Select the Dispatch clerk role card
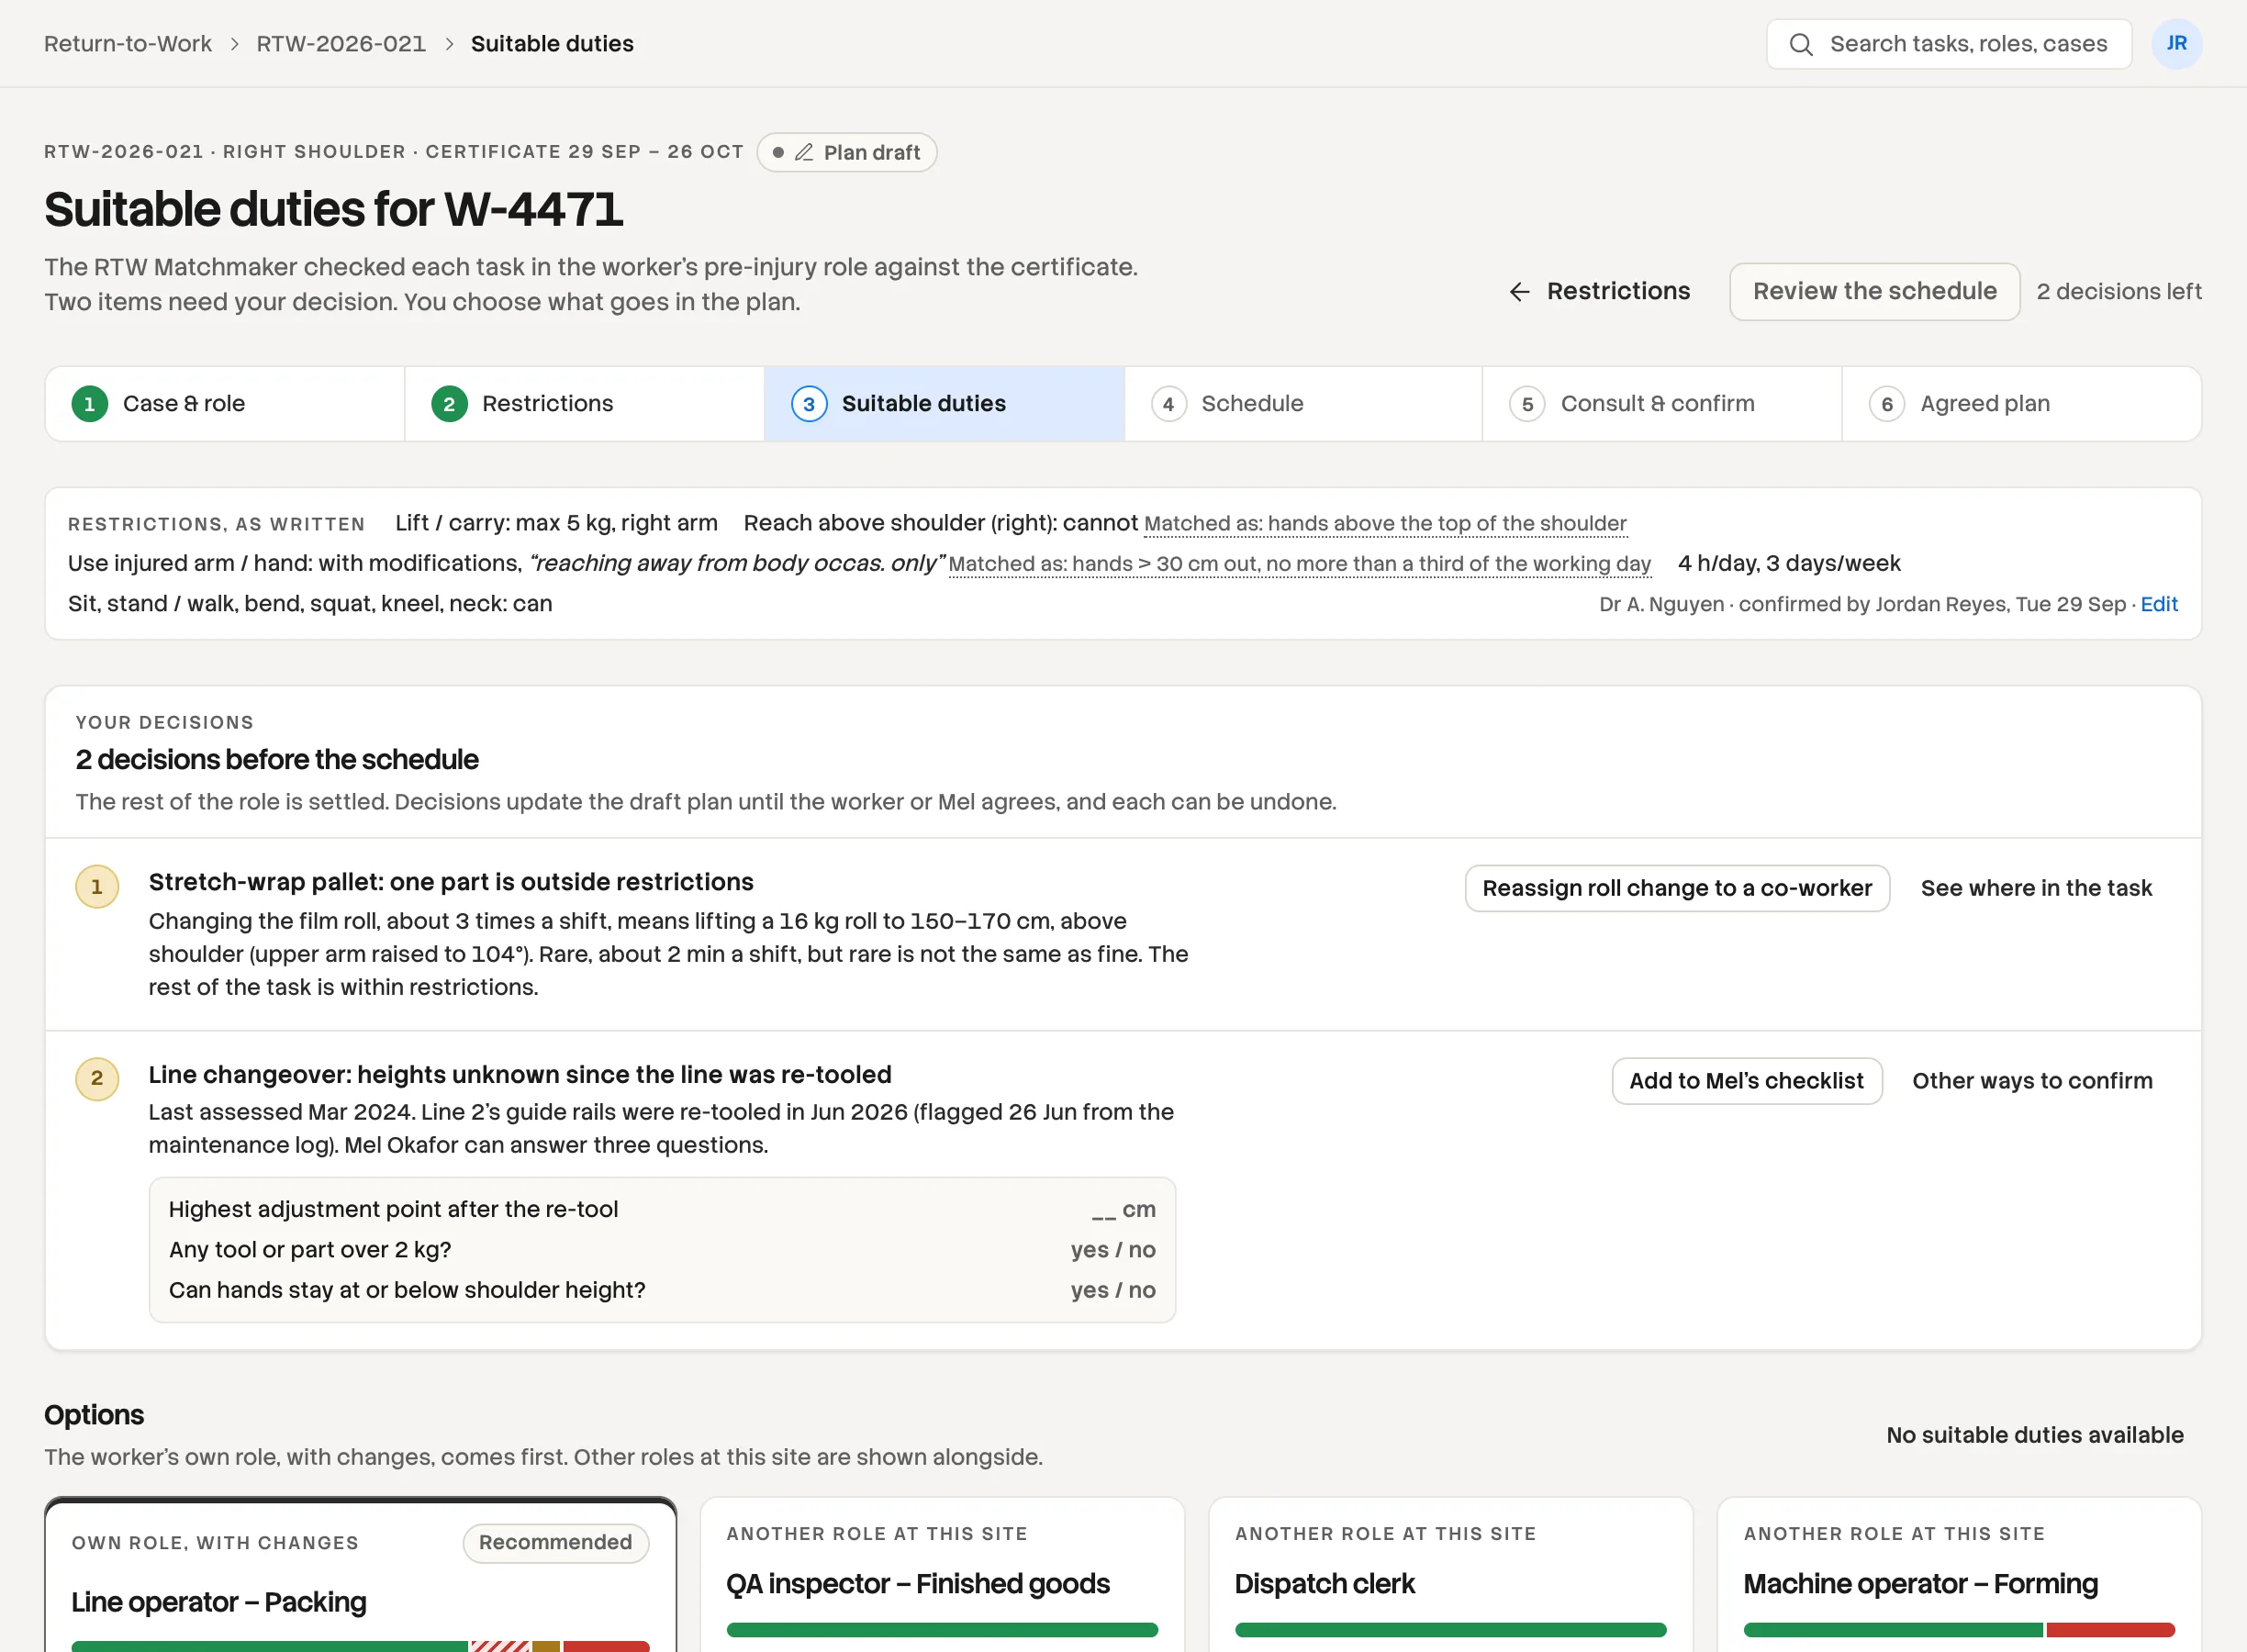This screenshot has width=2247, height=1652. (x=1450, y=1575)
